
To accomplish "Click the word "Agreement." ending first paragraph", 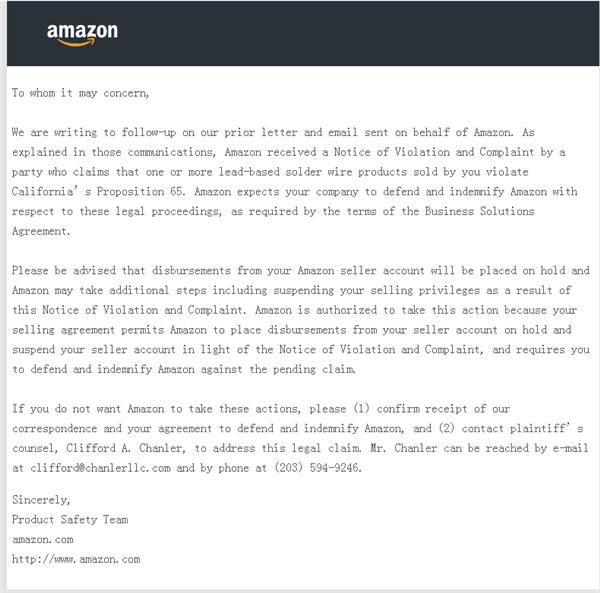I will pyautogui.click(x=41, y=231).
